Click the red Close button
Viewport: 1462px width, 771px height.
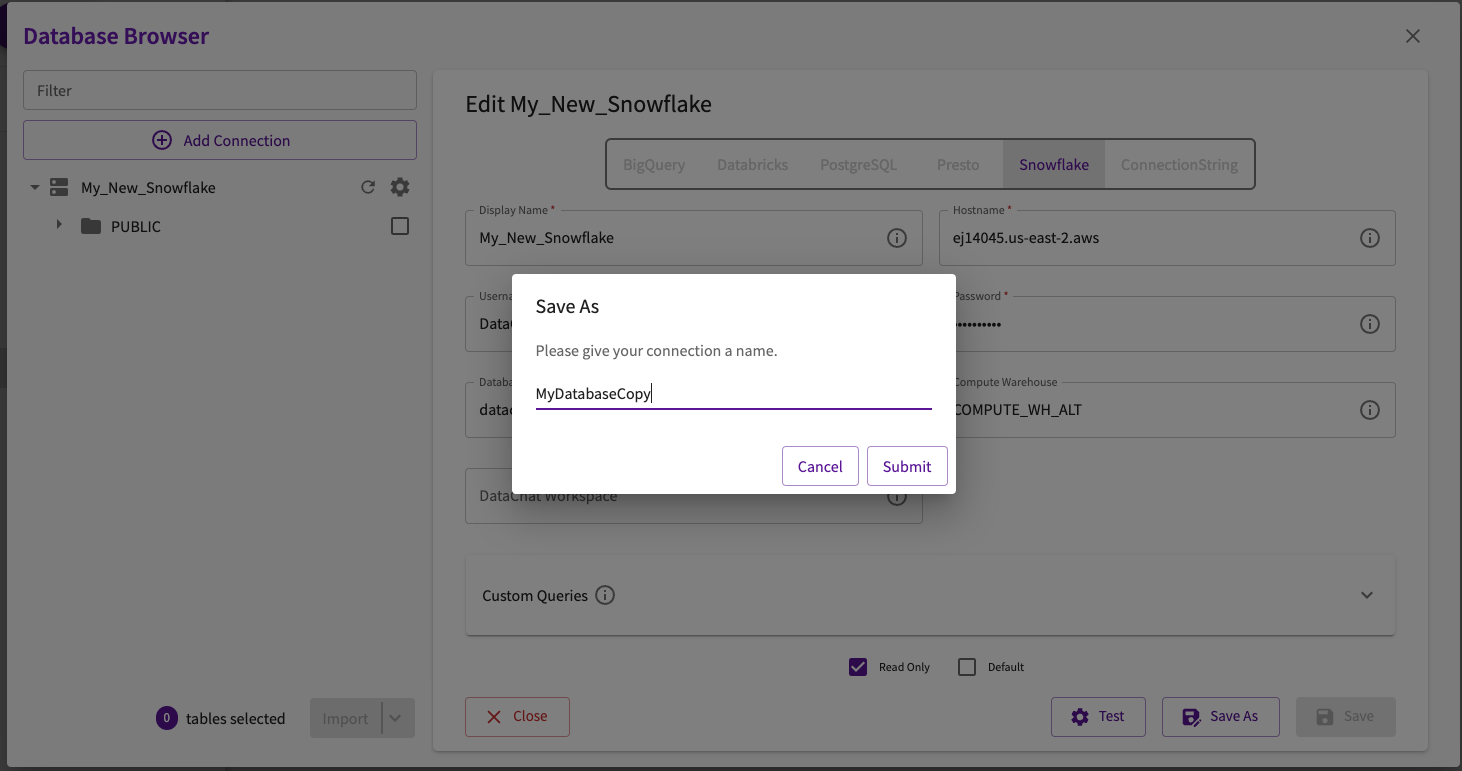pyautogui.click(x=517, y=716)
